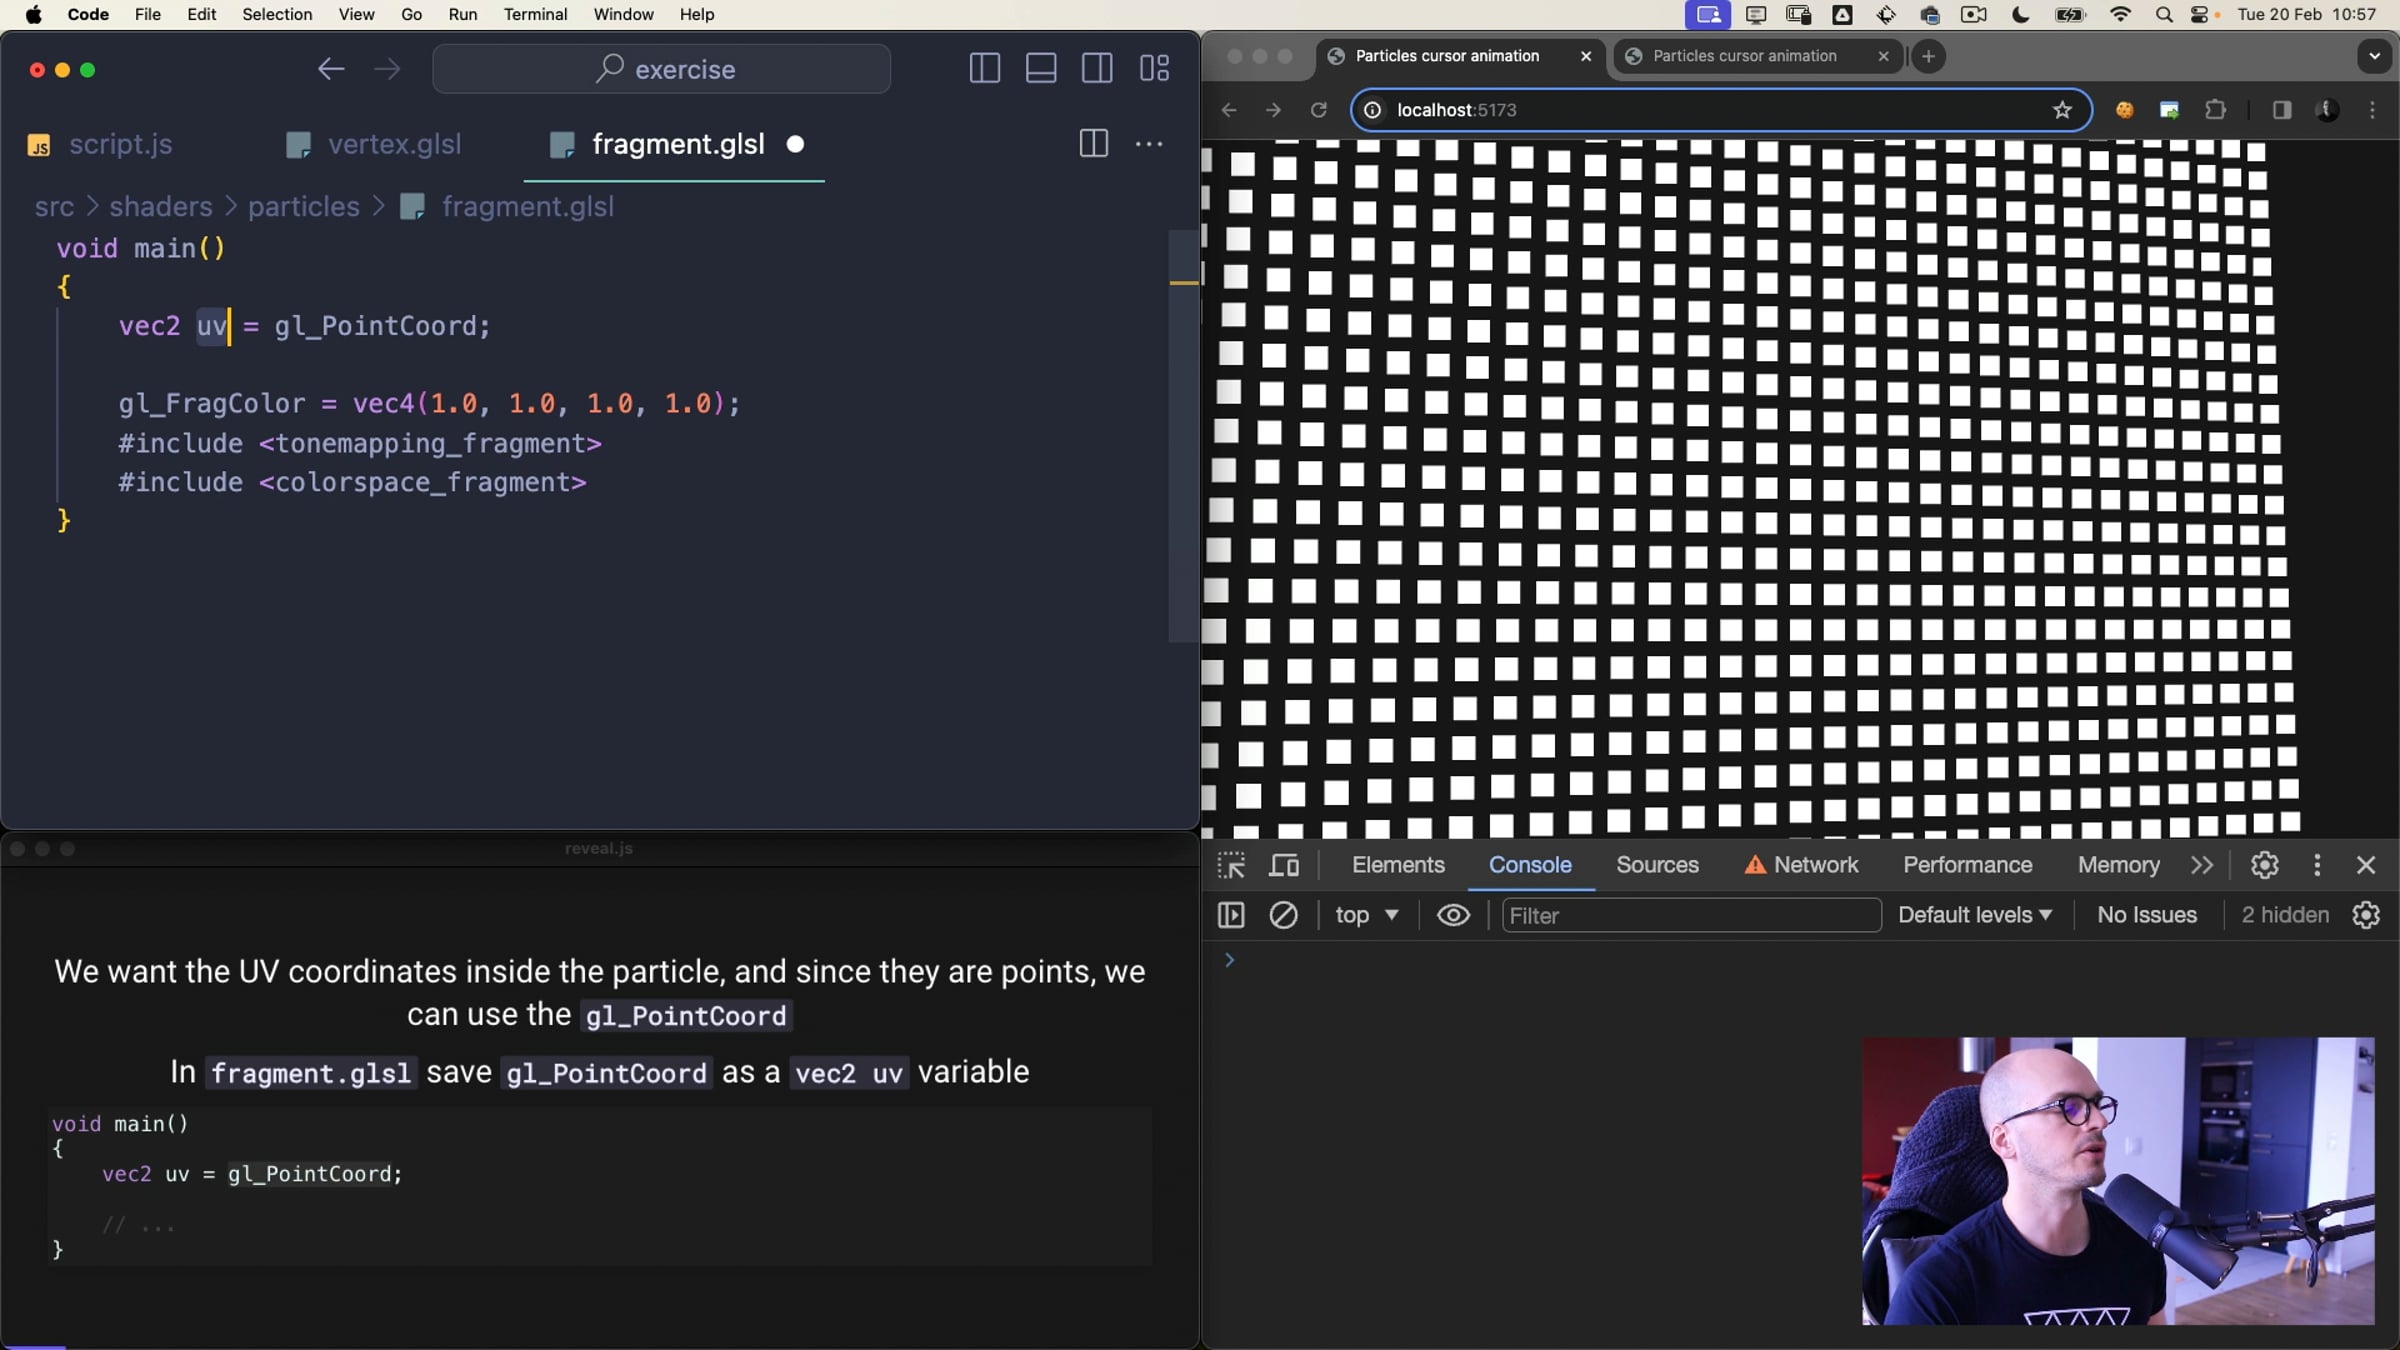Click DevTools inspect element icon

coord(1231,865)
